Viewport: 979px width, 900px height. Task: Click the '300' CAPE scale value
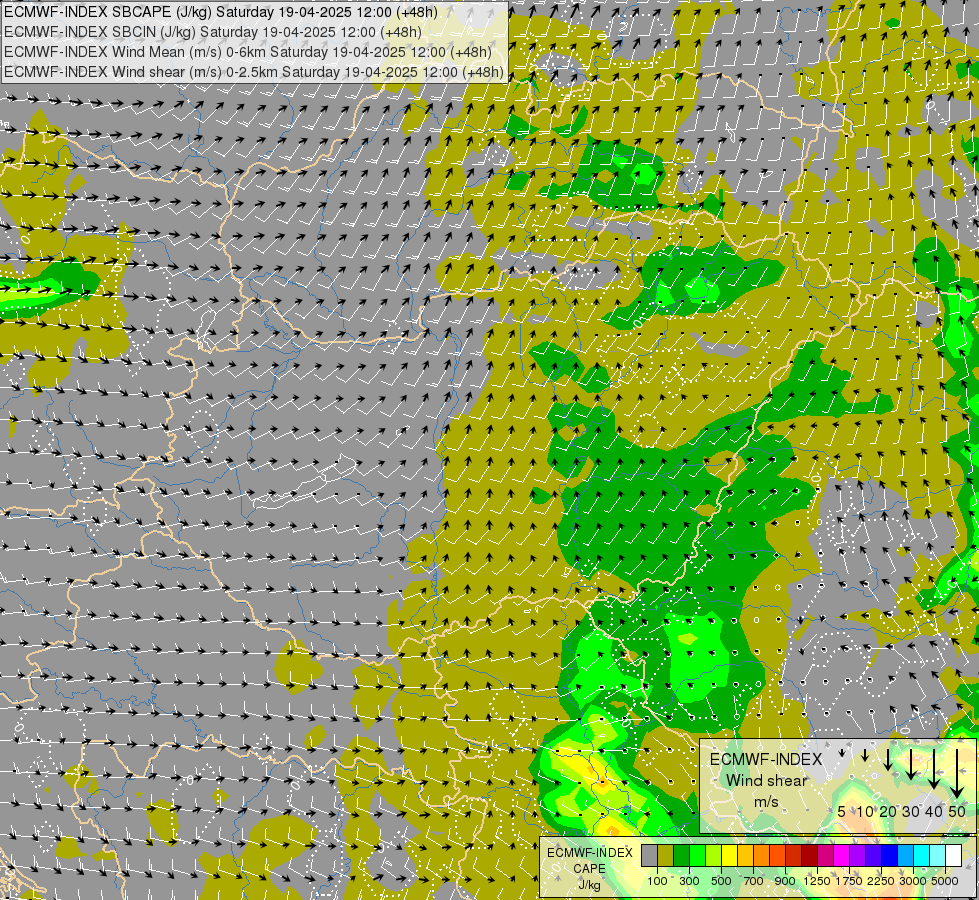pyautogui.click(x=689, y=881)
